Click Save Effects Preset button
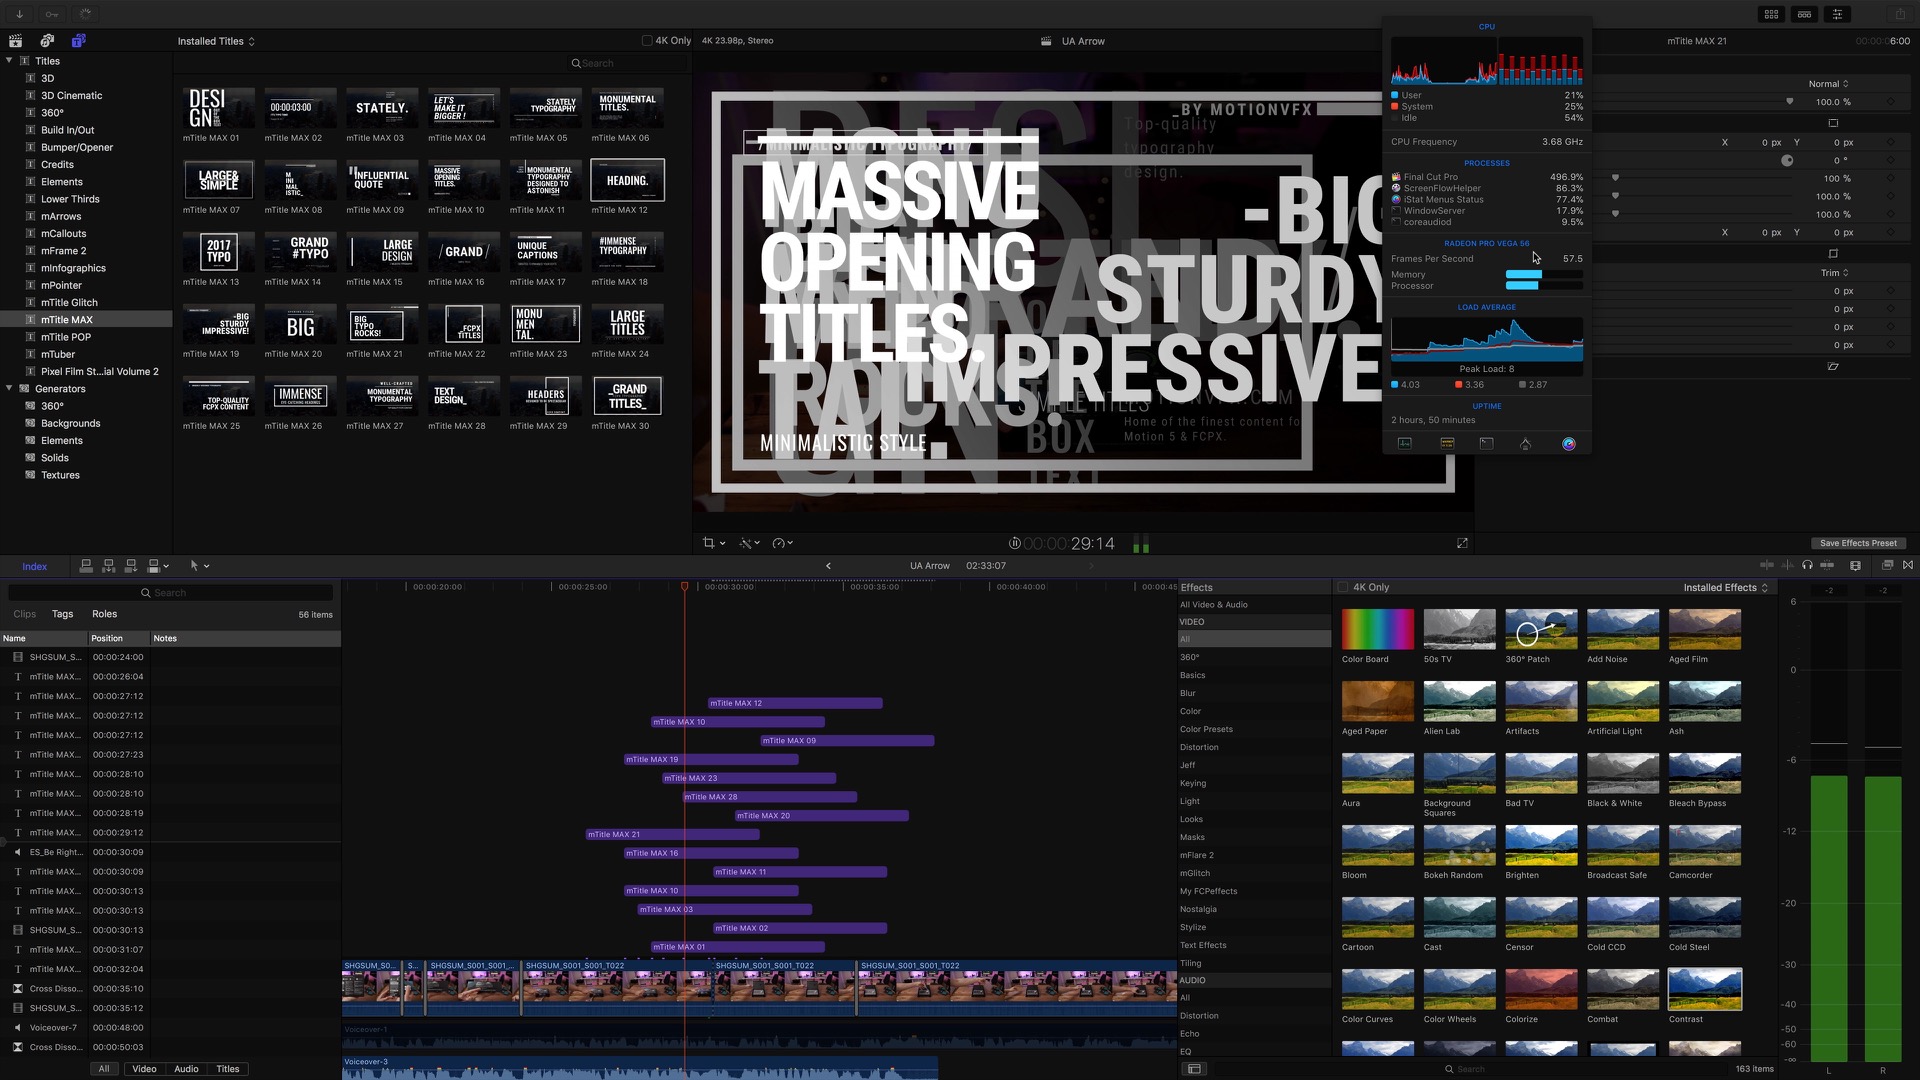 tap(1857, 543)
